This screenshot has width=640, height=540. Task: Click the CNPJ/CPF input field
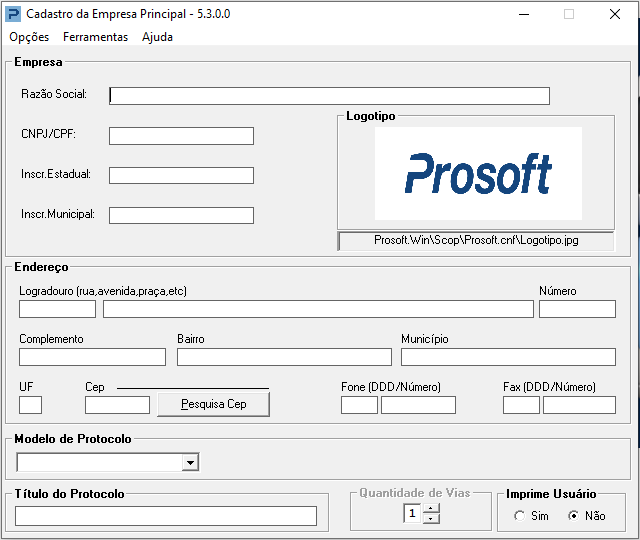click(x=181, y=136)
